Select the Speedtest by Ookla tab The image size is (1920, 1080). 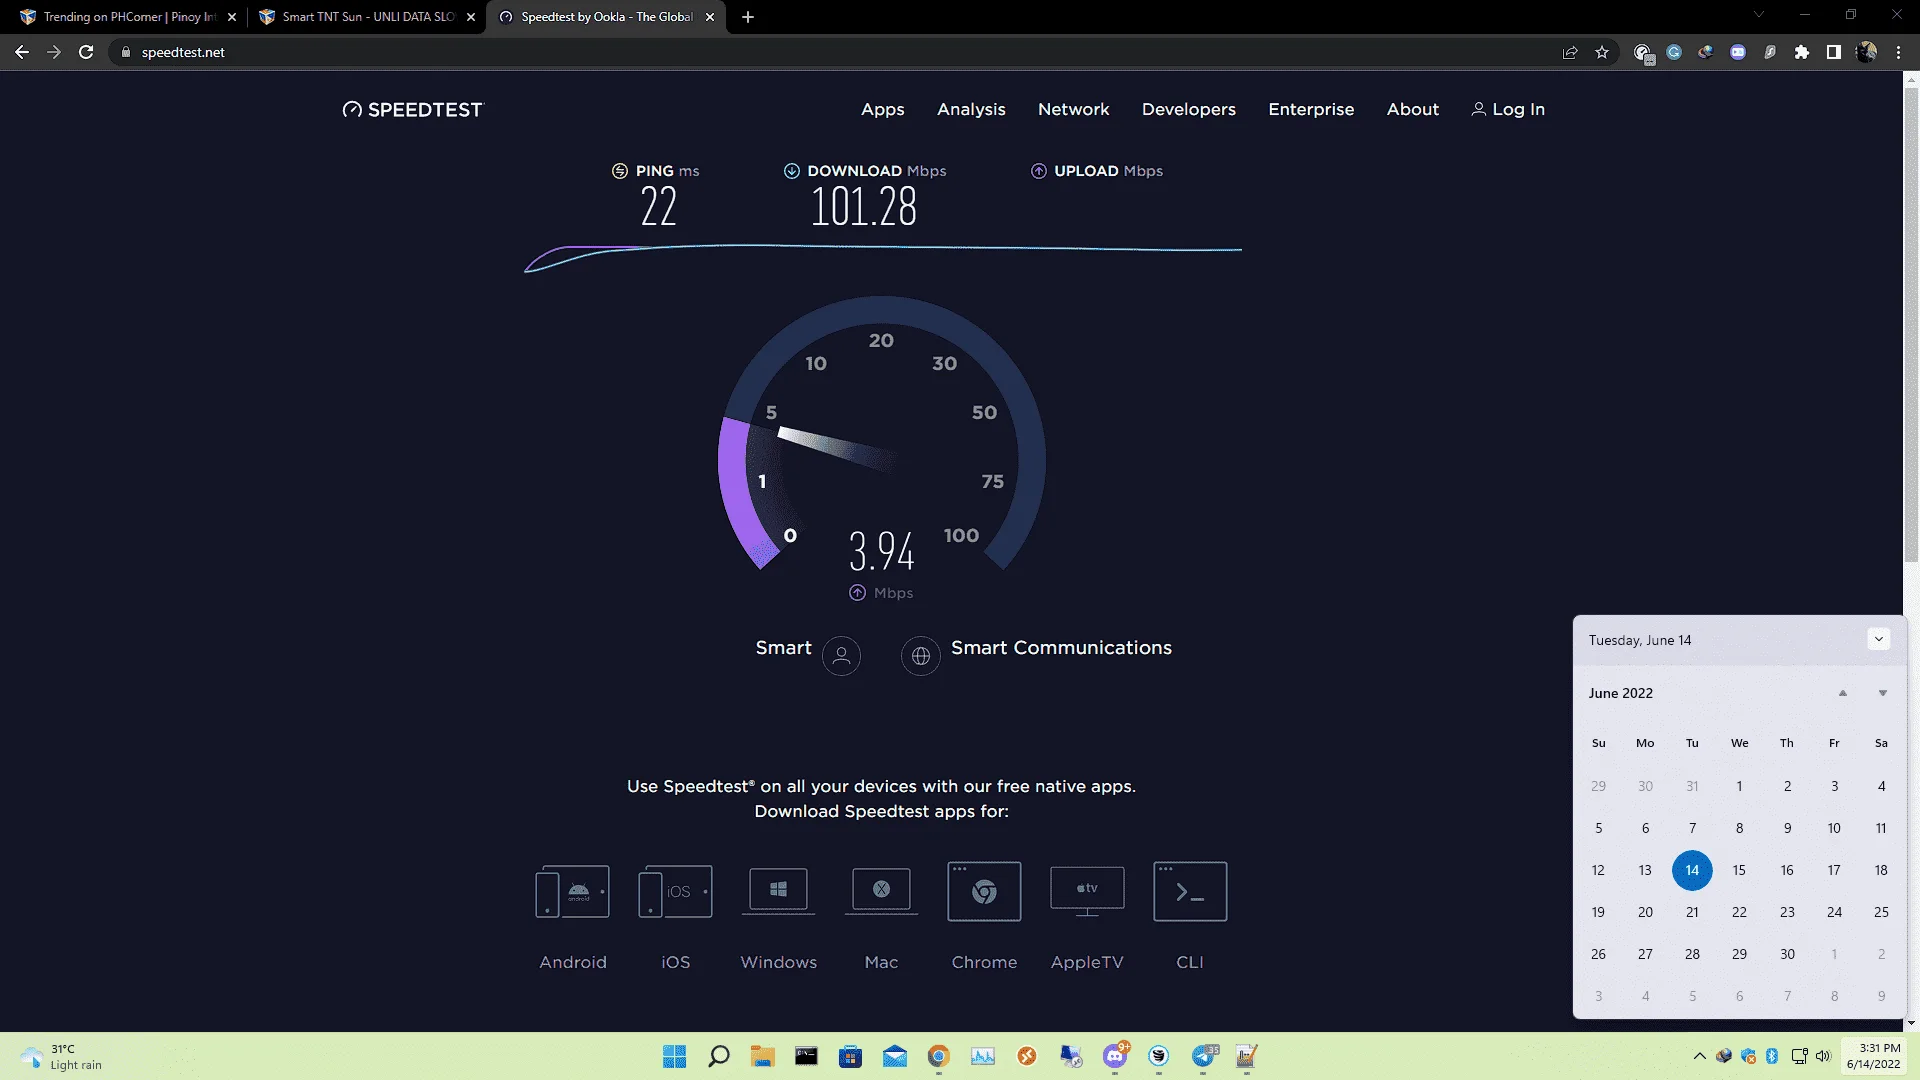606,17
